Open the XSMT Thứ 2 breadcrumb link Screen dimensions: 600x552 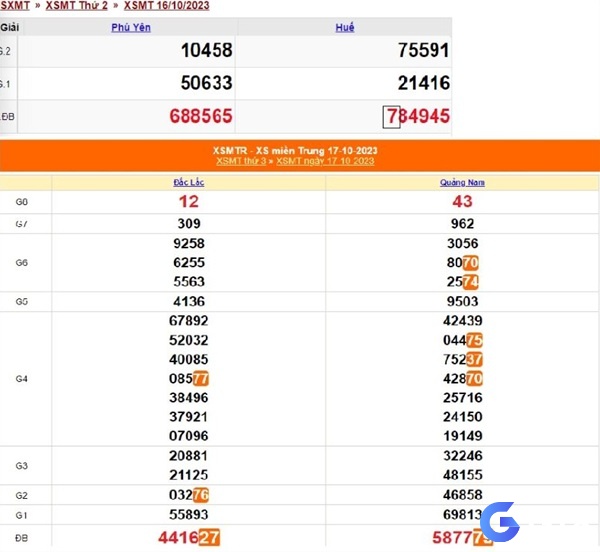coord(77,5)
